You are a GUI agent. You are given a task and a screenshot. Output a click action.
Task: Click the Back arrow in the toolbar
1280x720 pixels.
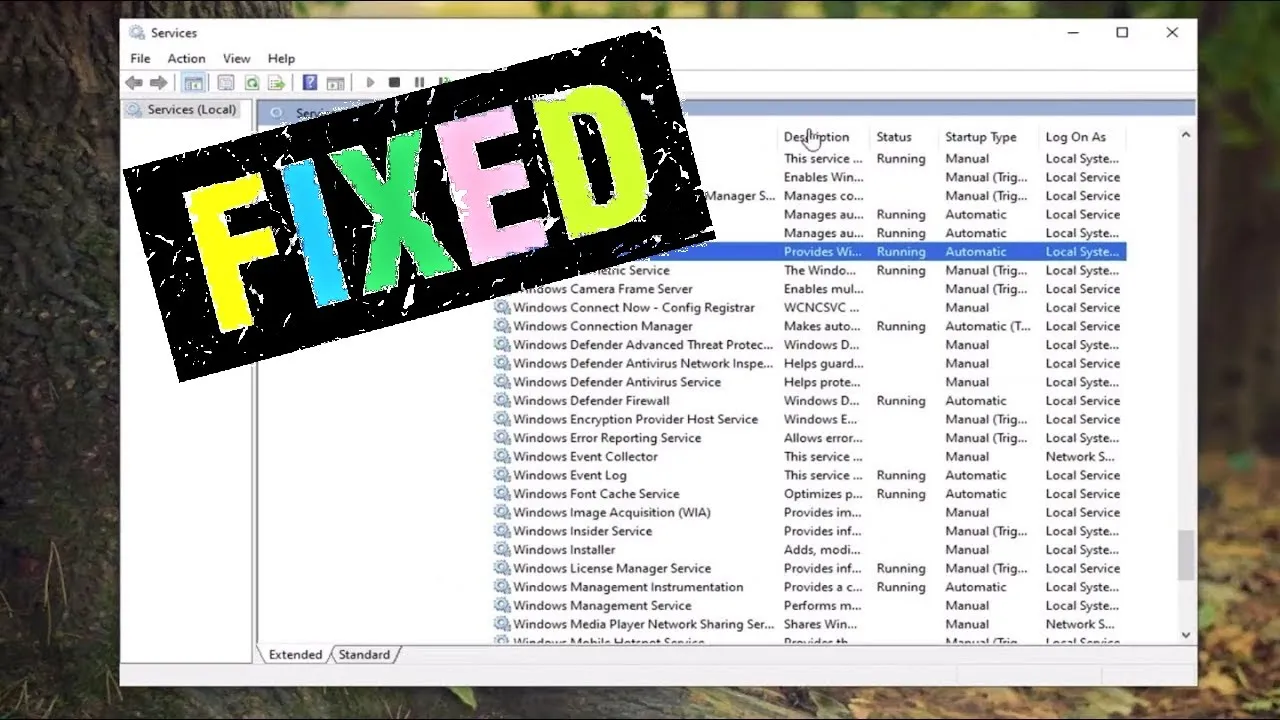pos(134,83)
